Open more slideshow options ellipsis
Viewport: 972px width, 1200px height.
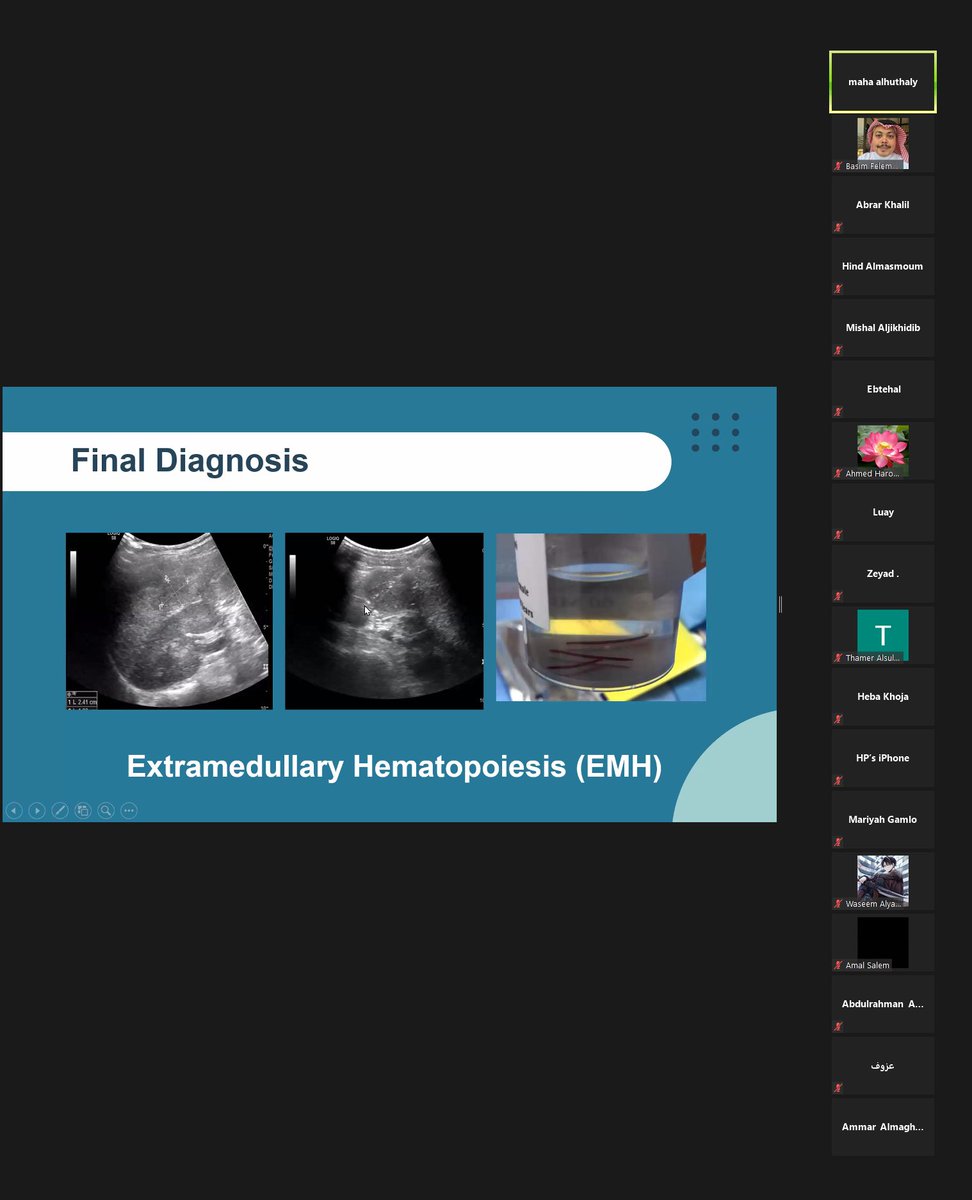[x=129, y=811]
